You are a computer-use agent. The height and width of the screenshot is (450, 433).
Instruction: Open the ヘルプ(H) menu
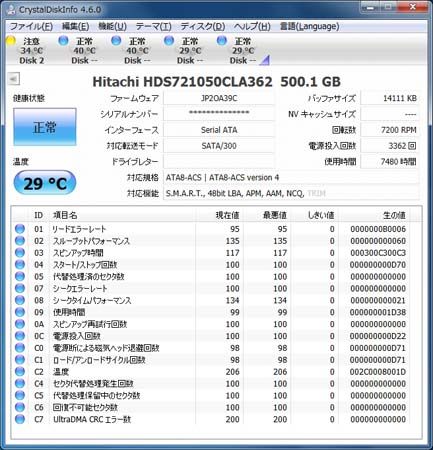coord(252,26)
